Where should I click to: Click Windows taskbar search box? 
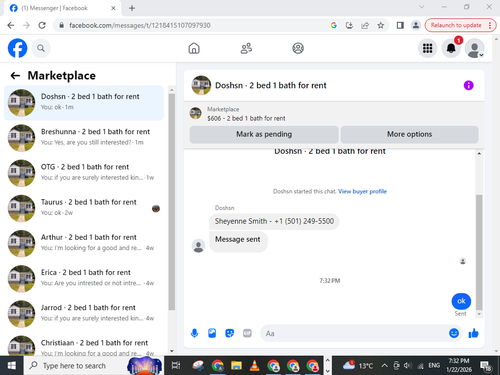93,366
